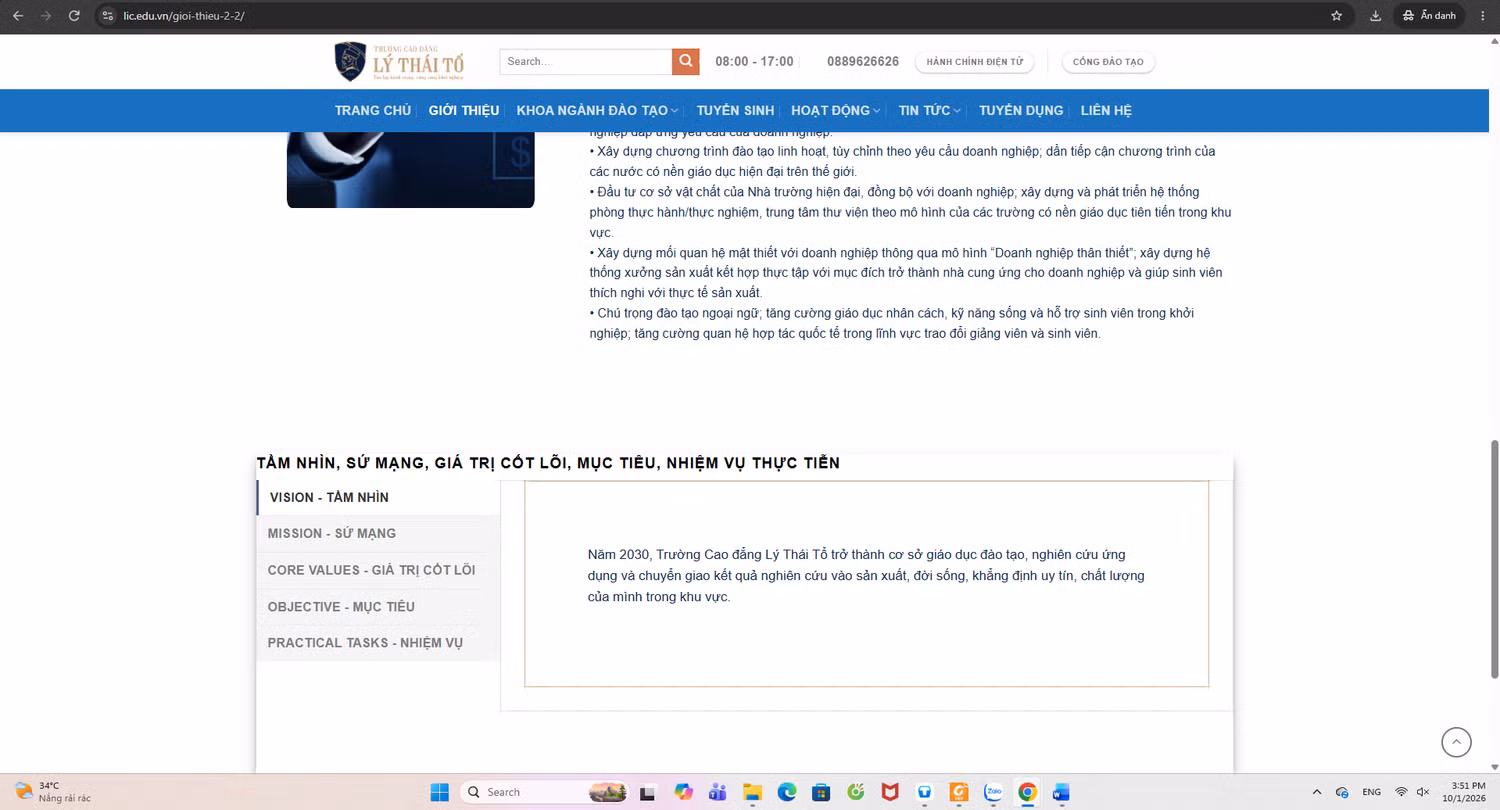
Task: Open McAfee from the taskbar
Action: (890, 792)
